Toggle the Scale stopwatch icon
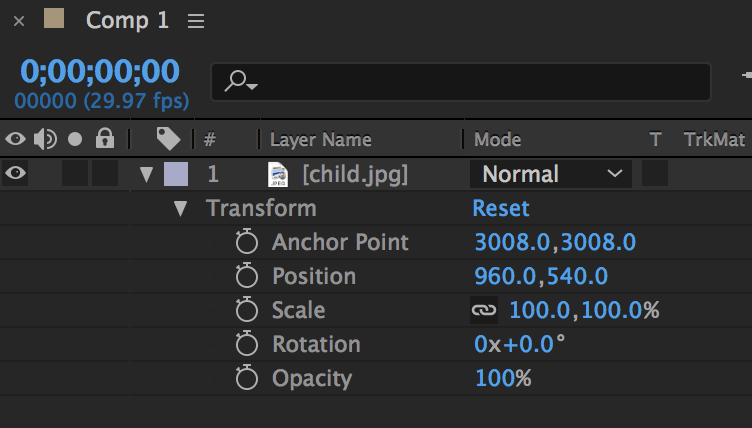 point(246,310)
